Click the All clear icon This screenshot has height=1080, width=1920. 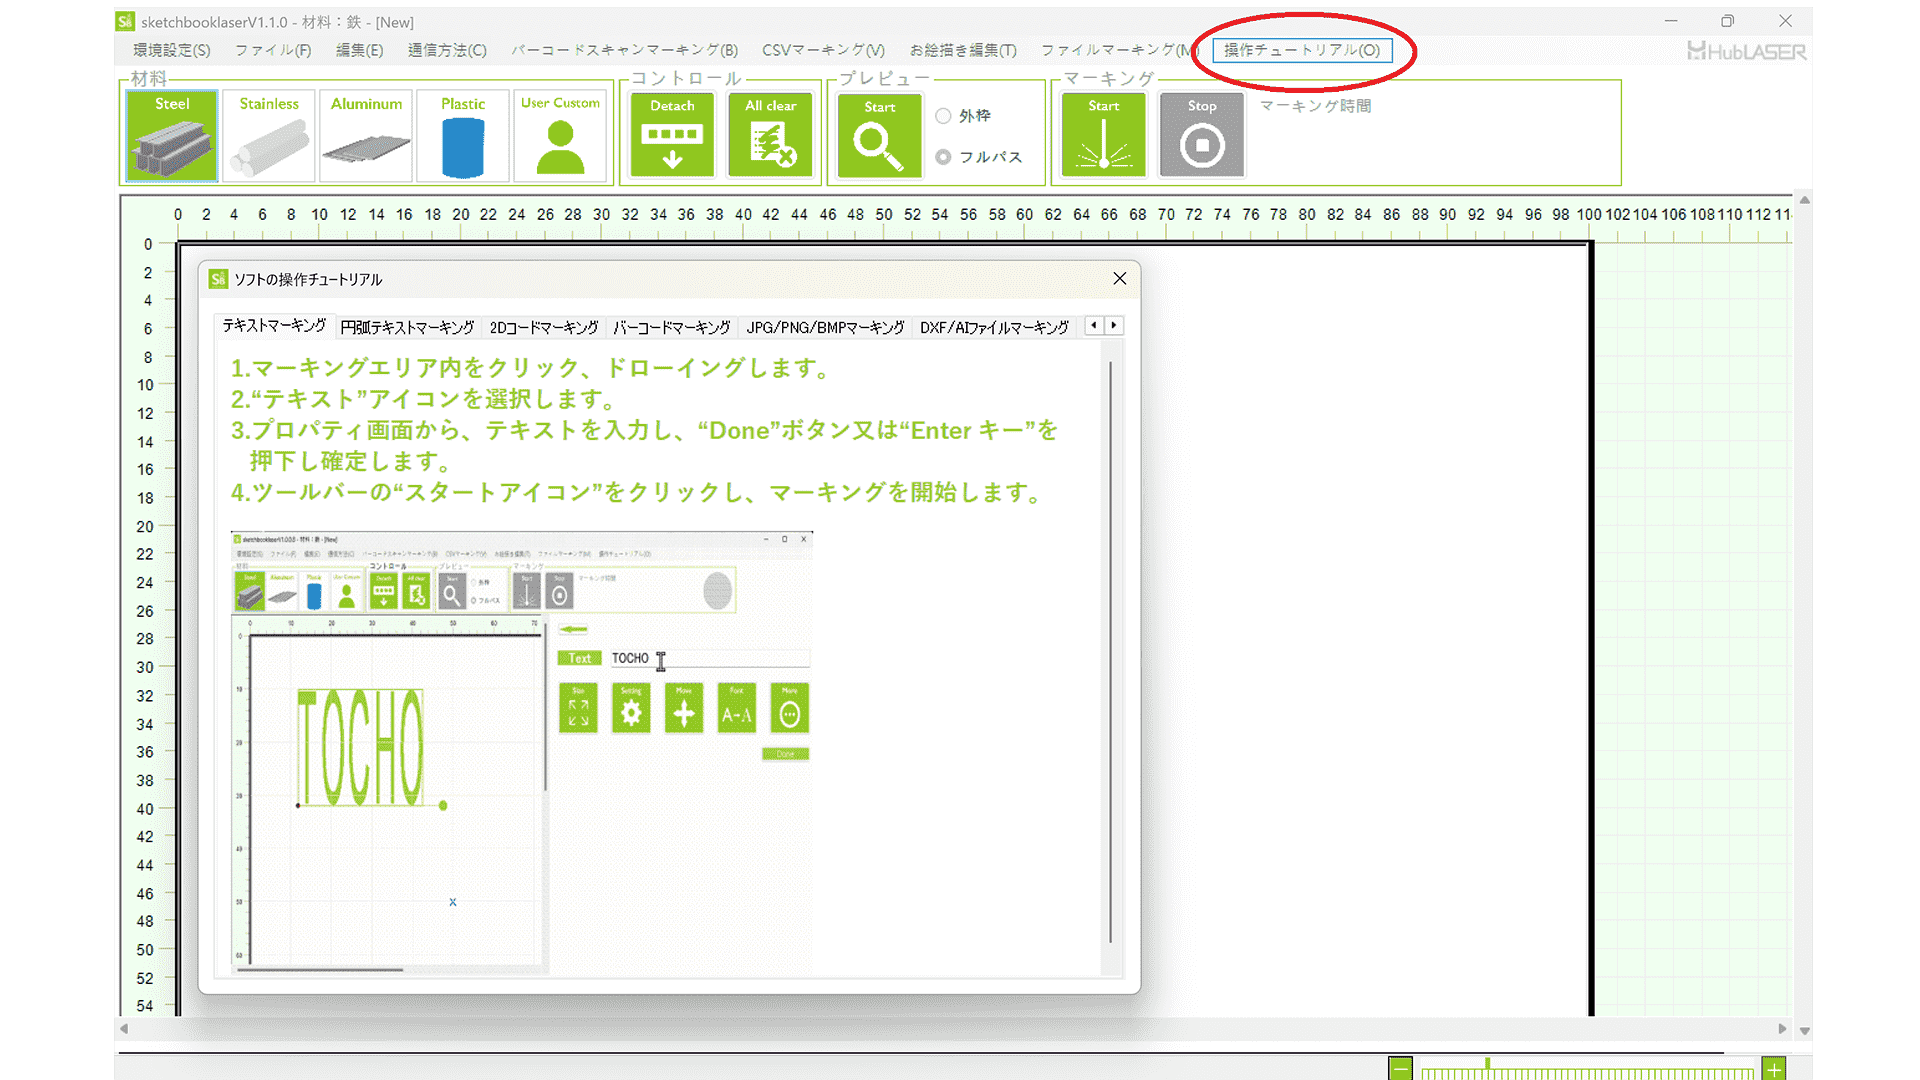[770, 135]
